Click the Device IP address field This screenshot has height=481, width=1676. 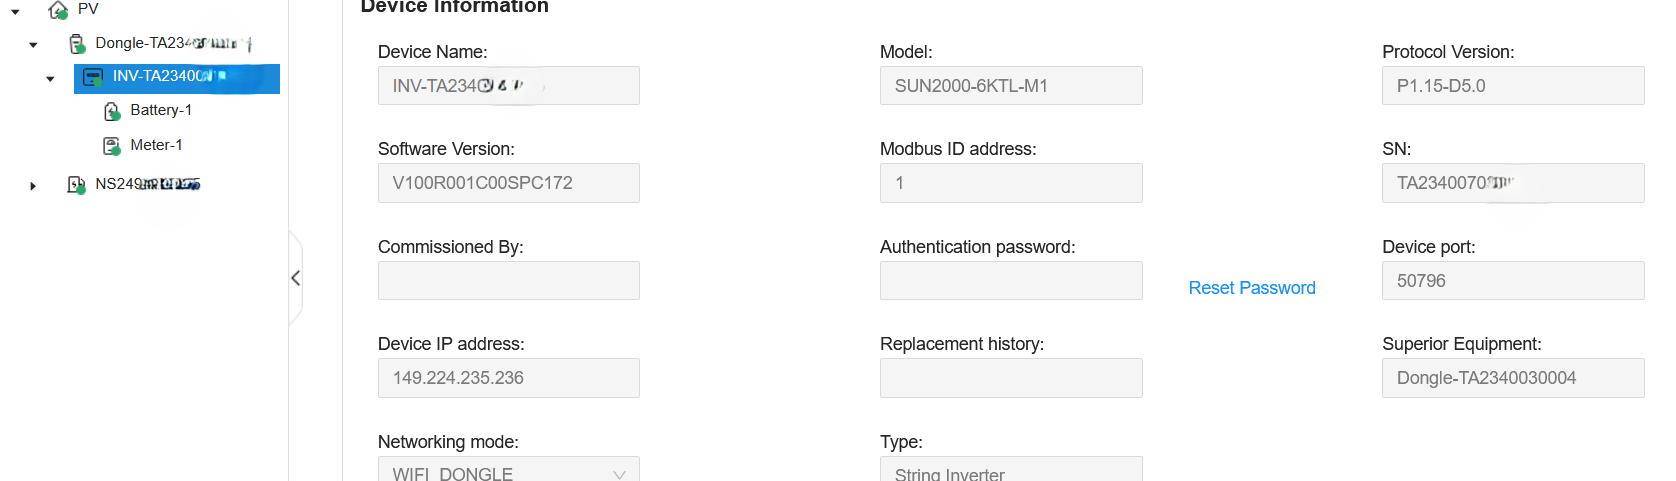508,378
